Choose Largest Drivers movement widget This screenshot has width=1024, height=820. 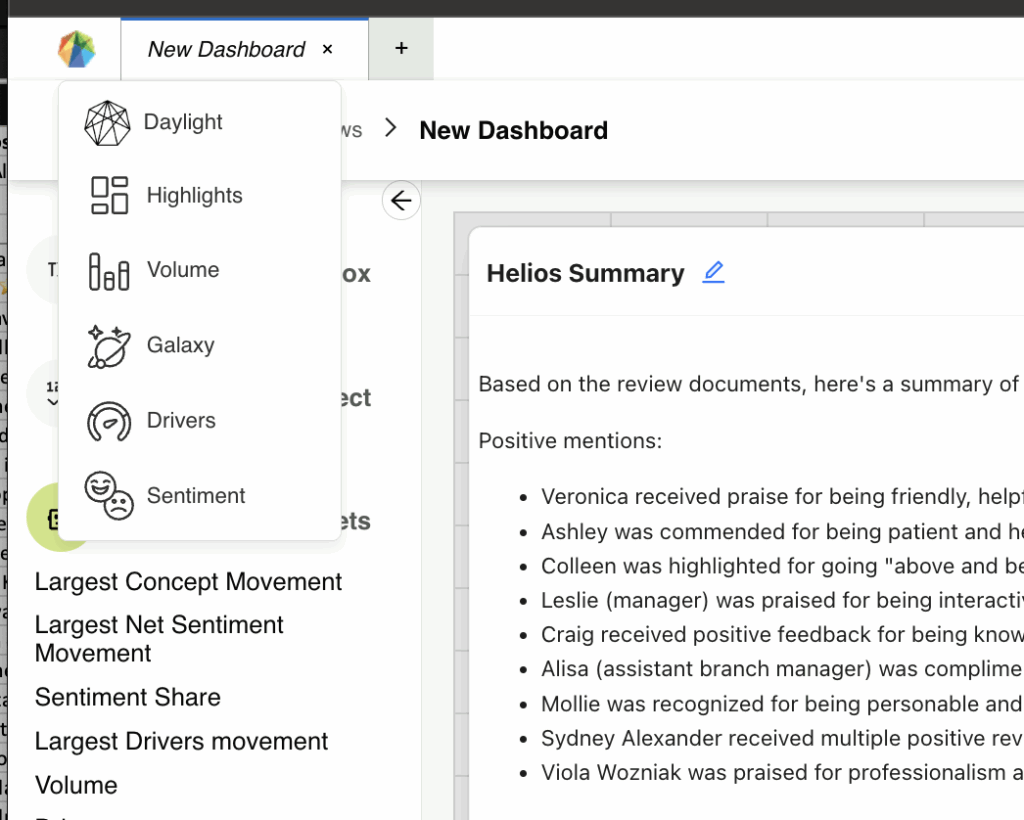[181, 741]
